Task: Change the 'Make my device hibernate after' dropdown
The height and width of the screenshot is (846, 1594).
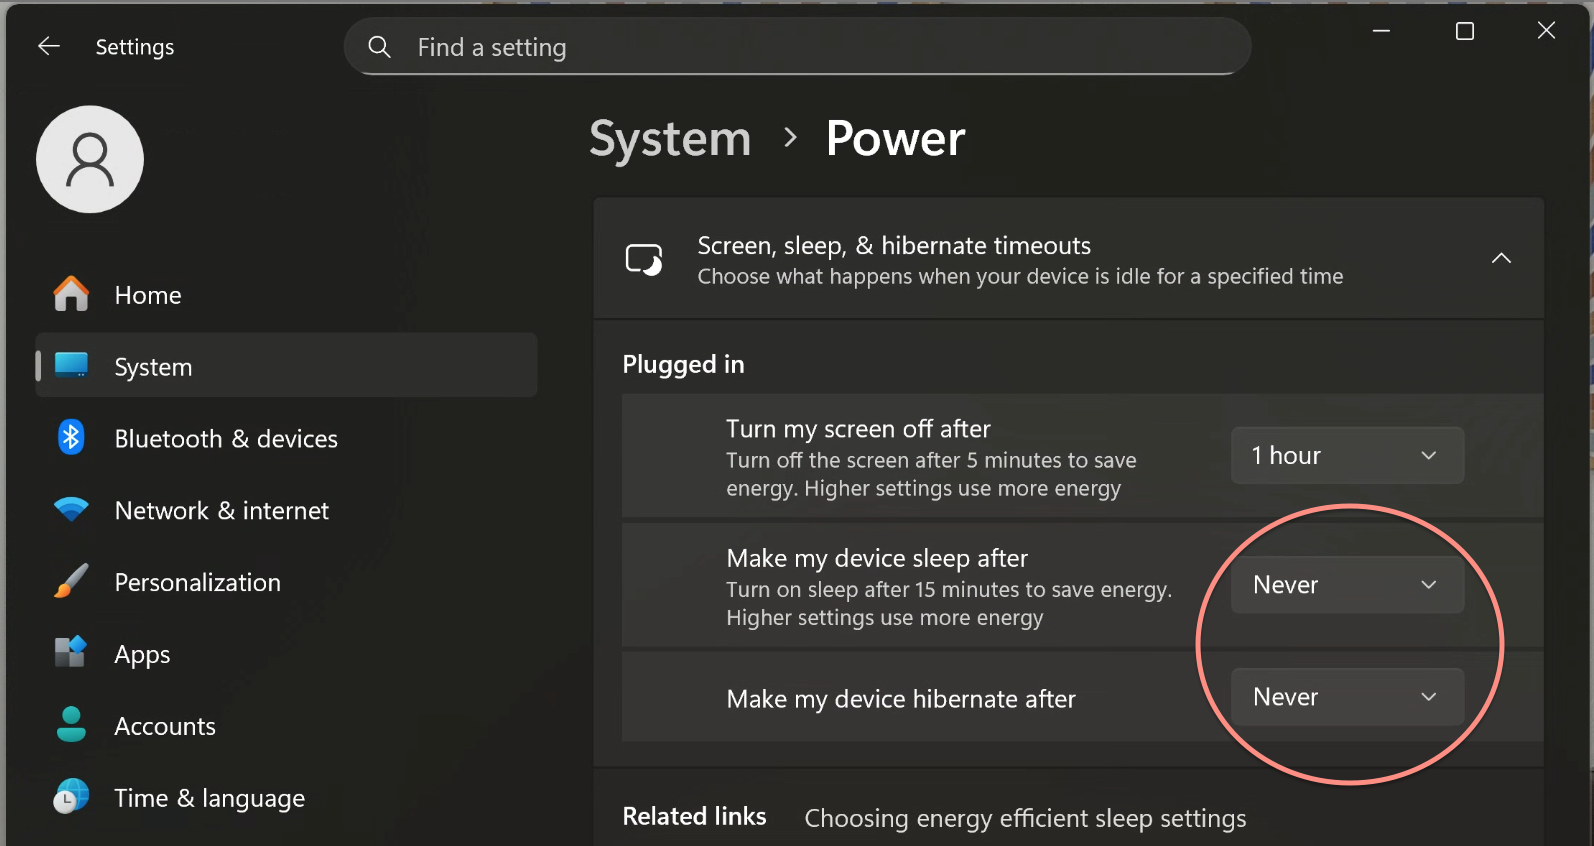Action: (x=1346, y=697)
